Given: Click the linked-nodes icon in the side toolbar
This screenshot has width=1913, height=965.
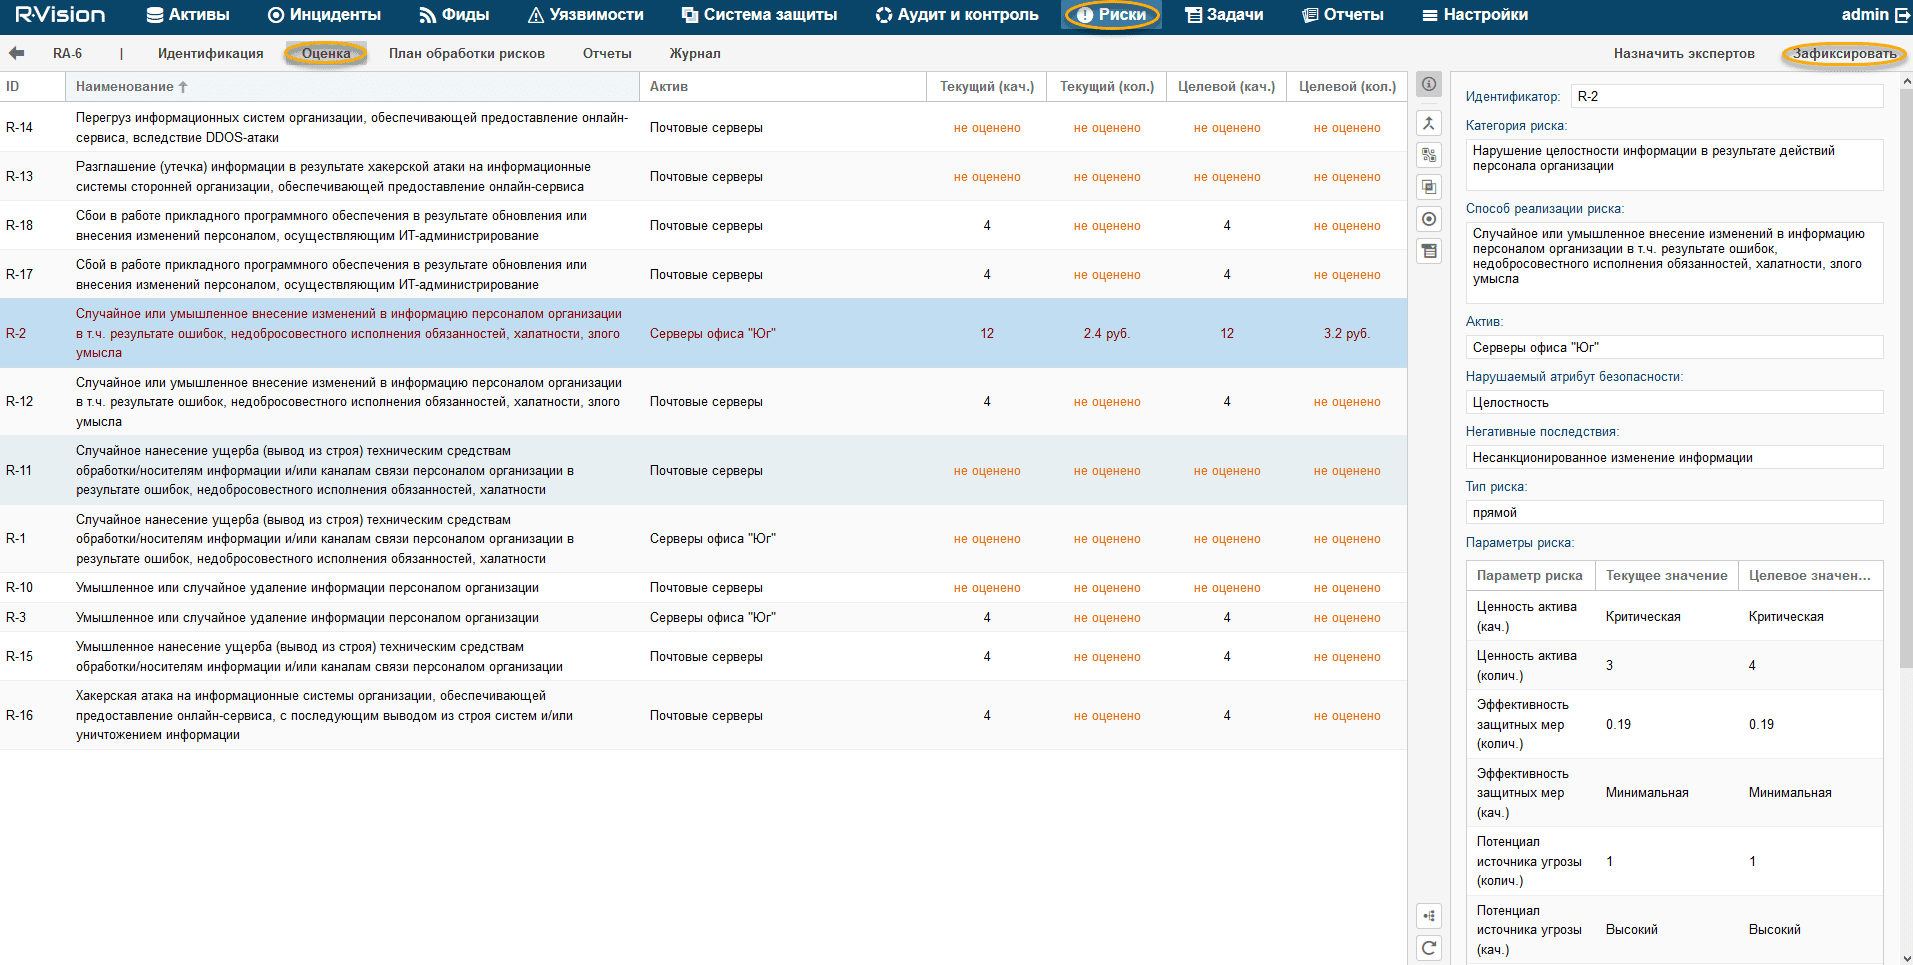Looking at the screenshot, I should (1429, 155).
